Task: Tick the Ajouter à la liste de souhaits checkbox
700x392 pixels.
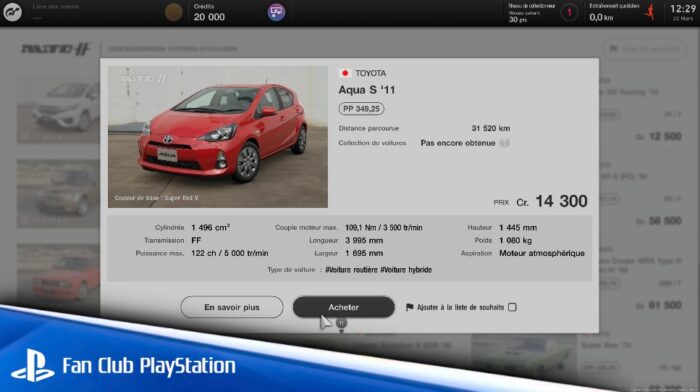Action: tap(512, 307)
